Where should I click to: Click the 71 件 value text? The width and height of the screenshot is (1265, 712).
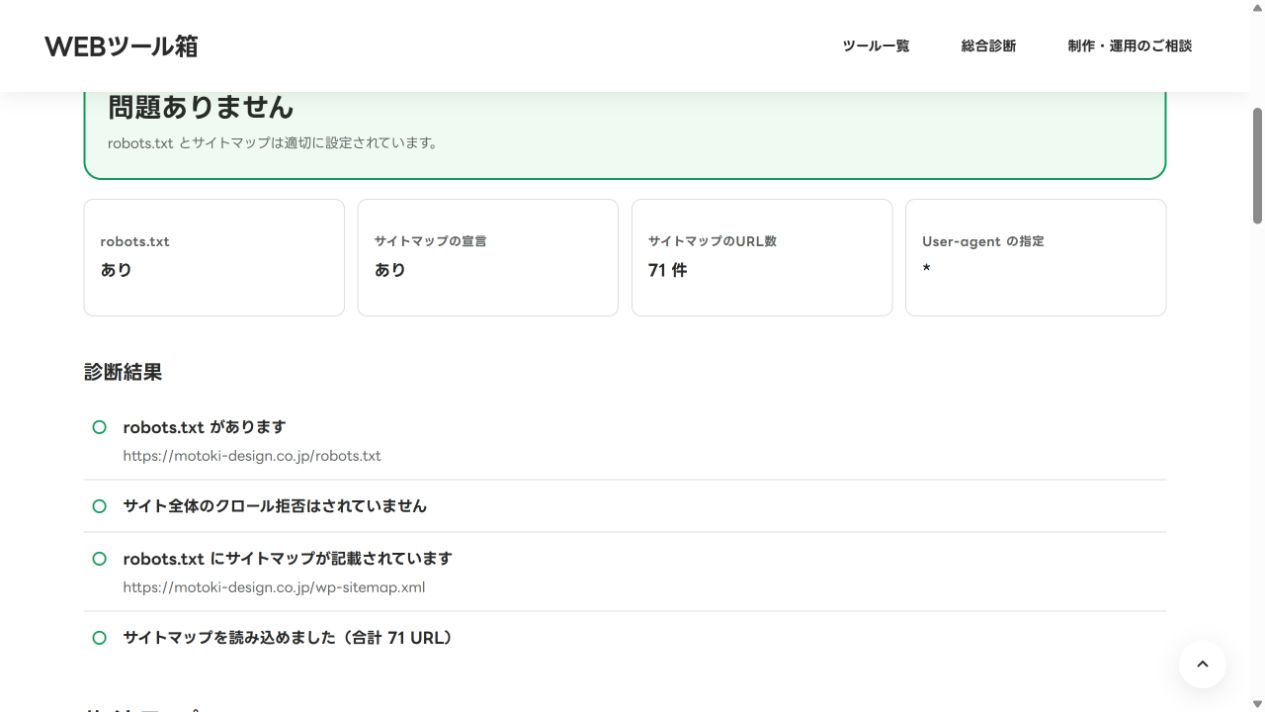(x=668, y=270)
